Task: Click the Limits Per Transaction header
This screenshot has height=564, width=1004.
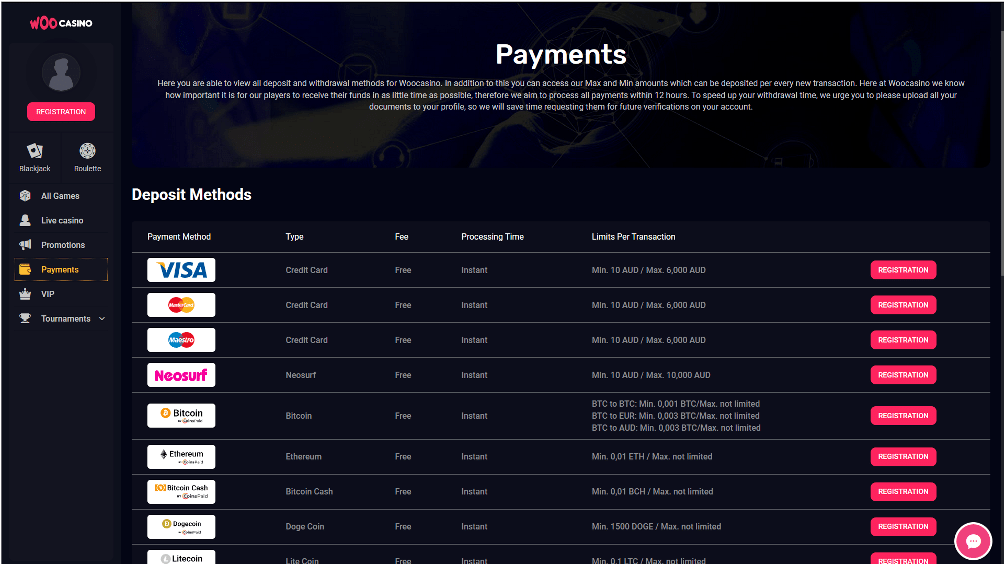Action: click(x=633, y=237)
